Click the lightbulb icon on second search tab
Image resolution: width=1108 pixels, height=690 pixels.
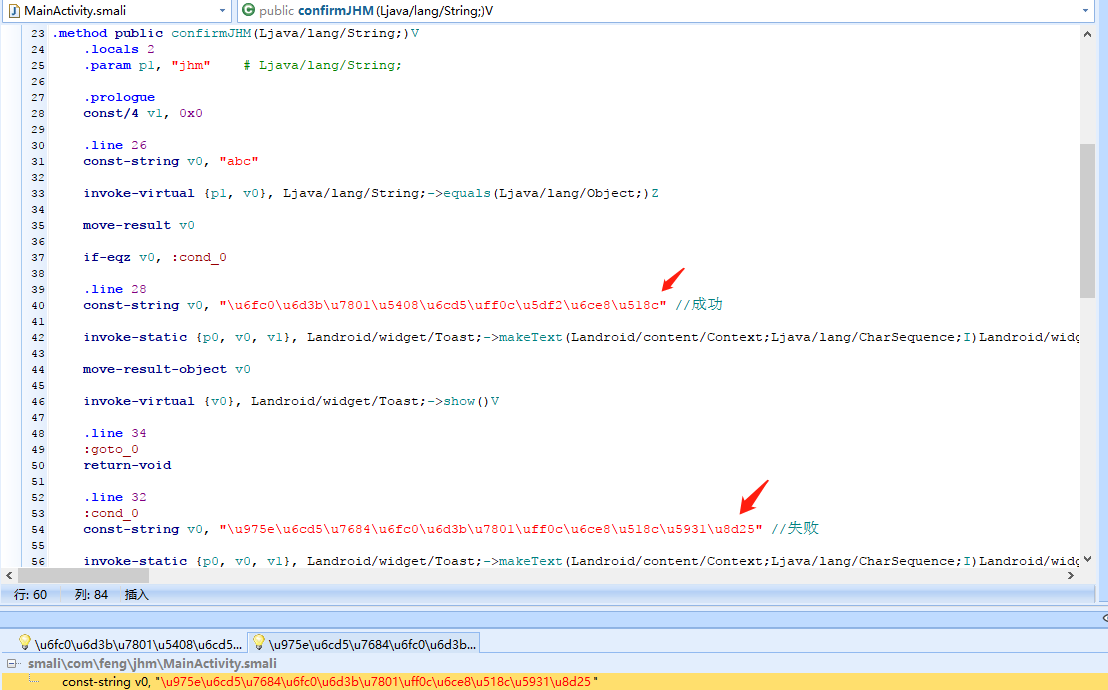[259, 642]
